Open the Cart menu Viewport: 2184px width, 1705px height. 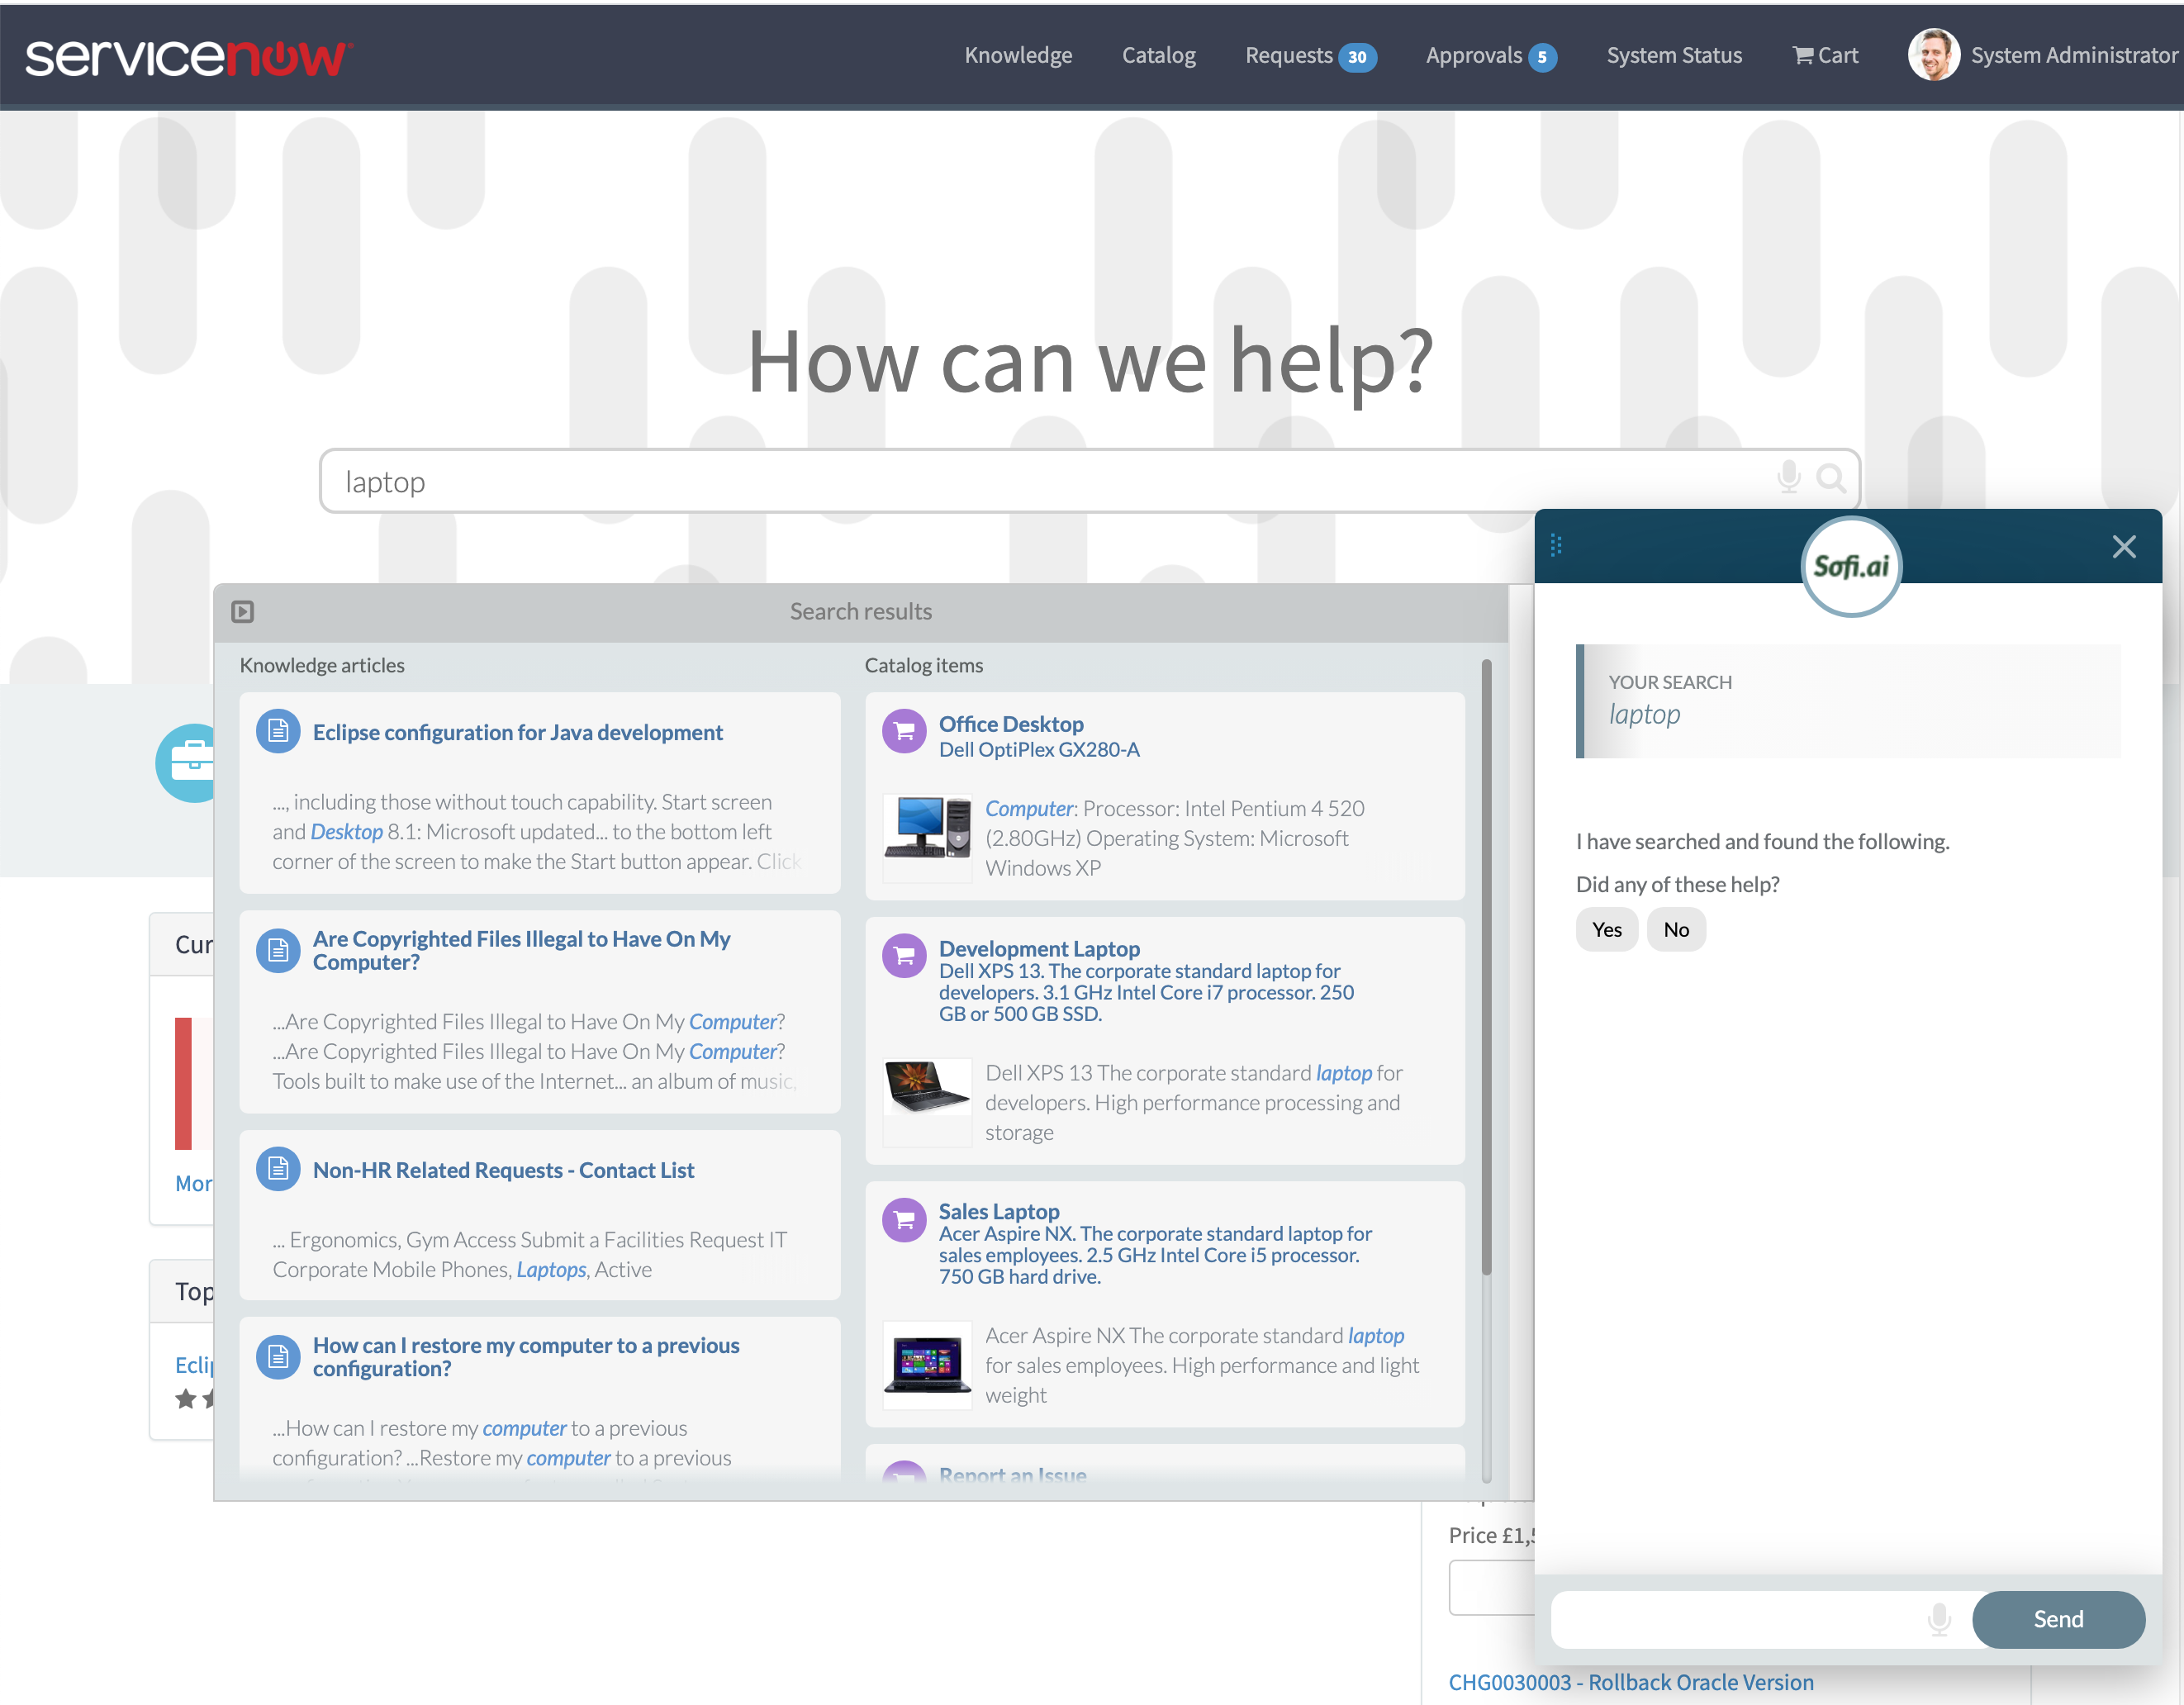1825,56
